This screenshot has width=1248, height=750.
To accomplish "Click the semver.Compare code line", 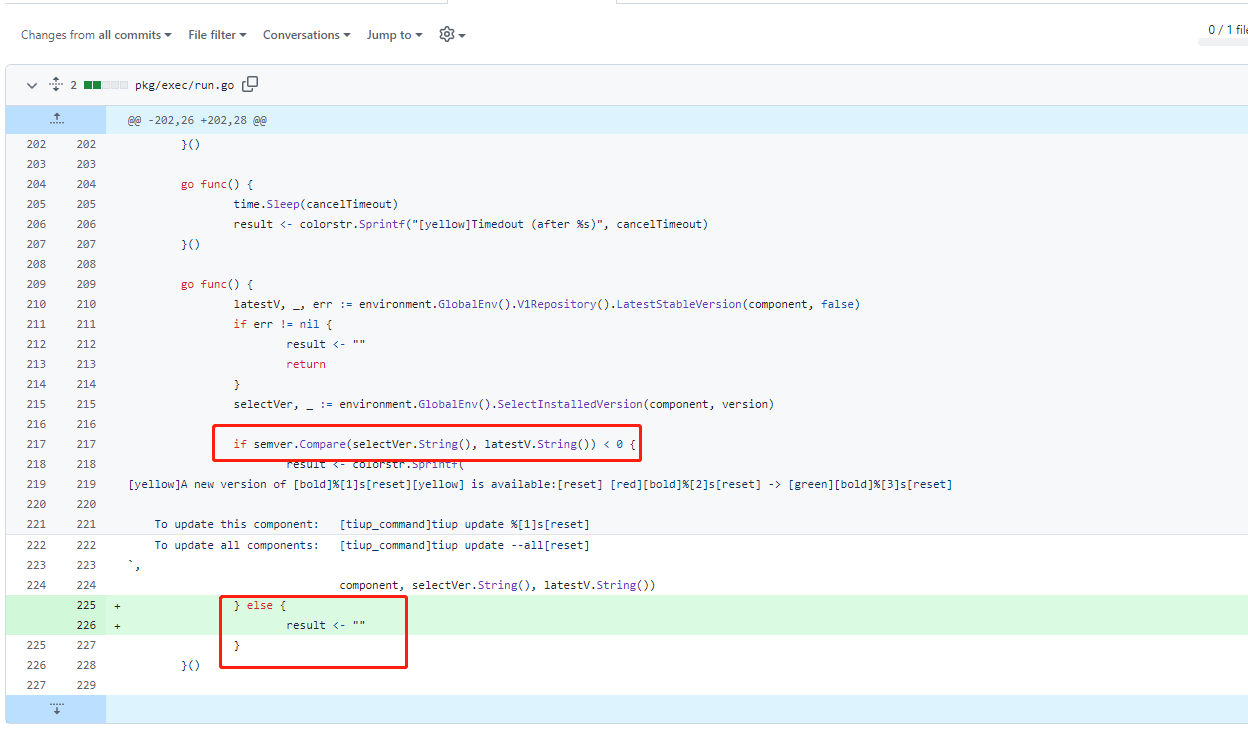I will point(428,444).
